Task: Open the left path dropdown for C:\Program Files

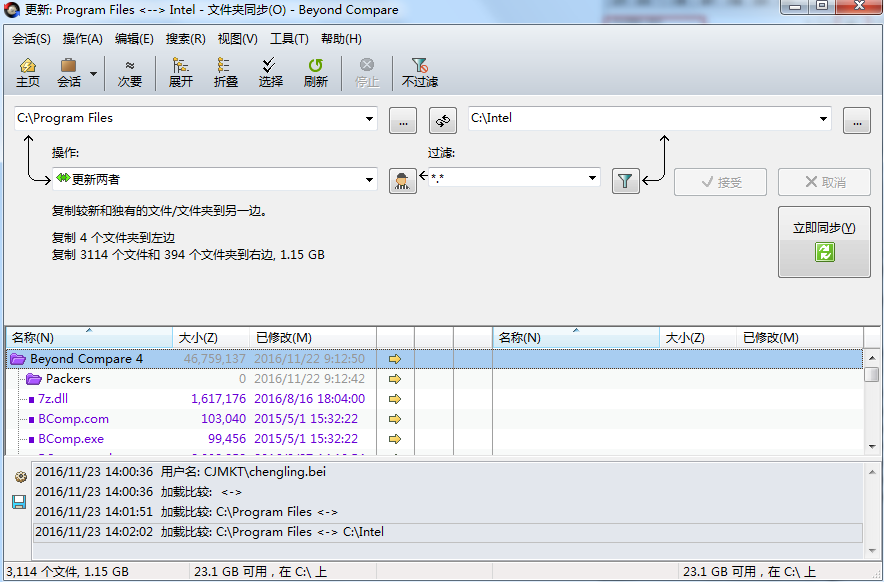Action: click(x=367, y=118)
